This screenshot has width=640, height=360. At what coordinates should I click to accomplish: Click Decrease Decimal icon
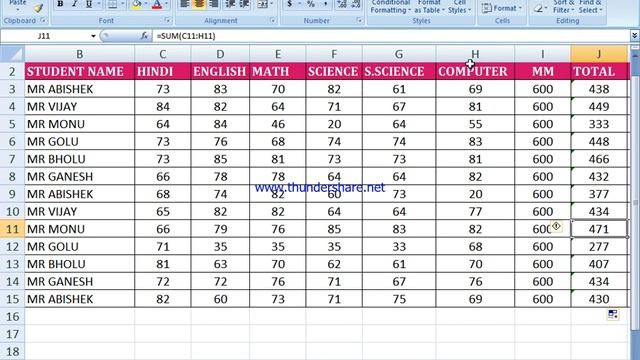tap(356, 4)
